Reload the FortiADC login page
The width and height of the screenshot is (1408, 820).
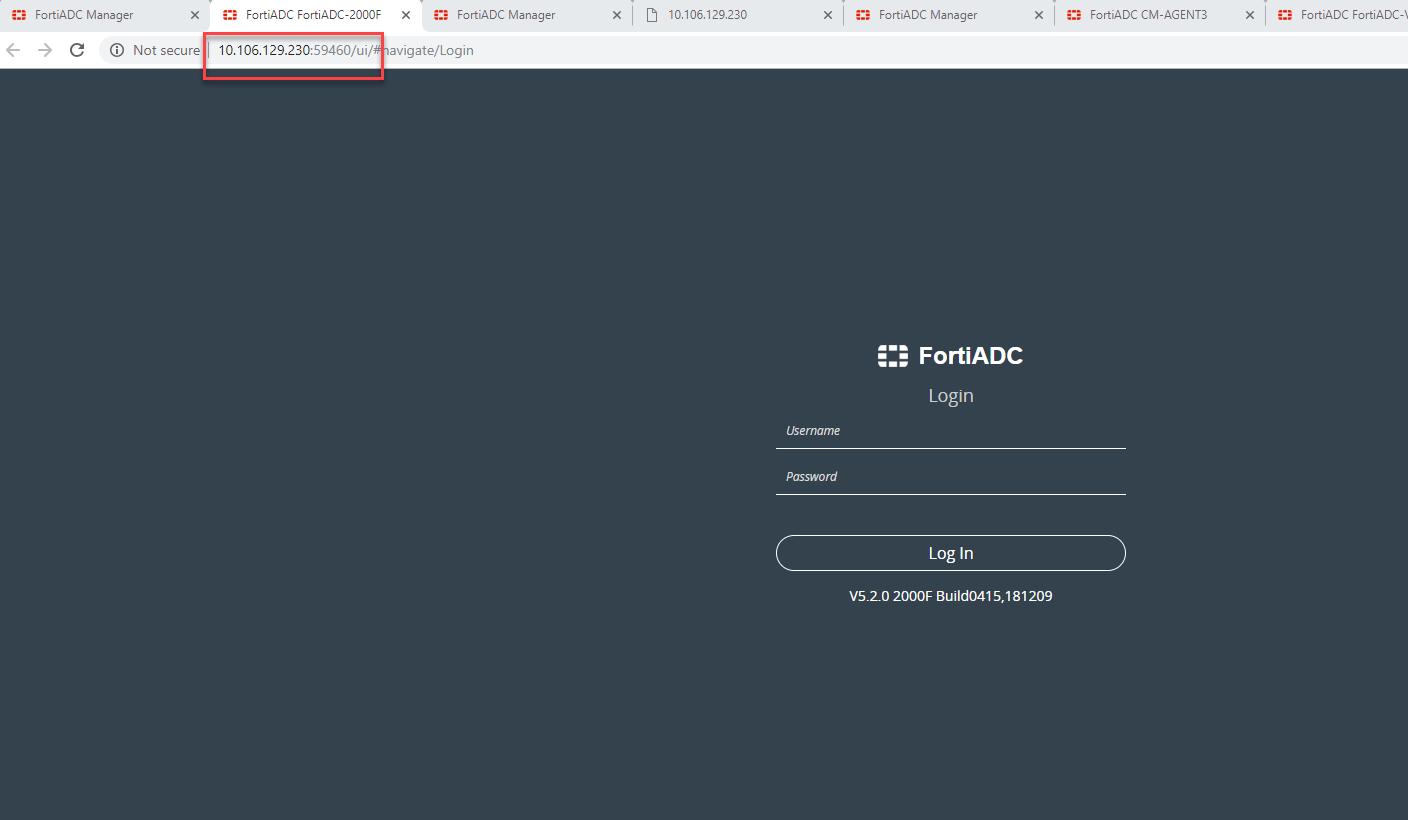pyautogui.click(x=77, y=50)
